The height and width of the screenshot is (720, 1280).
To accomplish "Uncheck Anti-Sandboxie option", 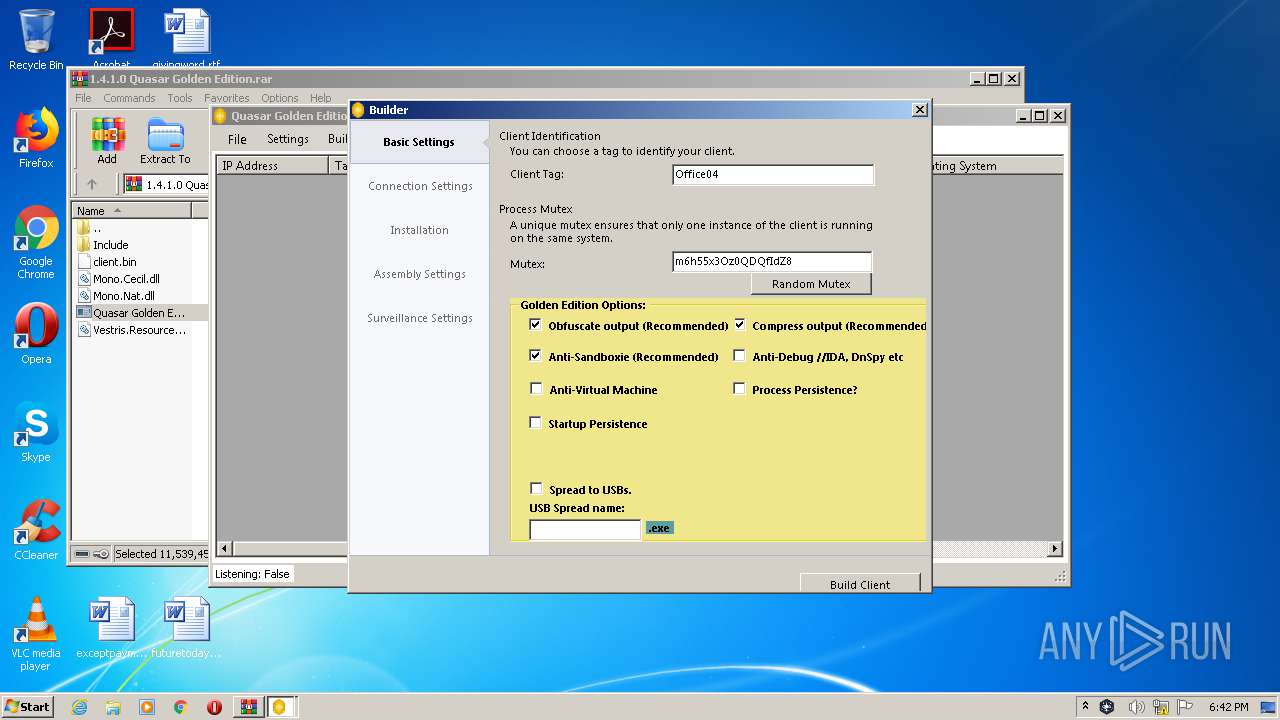I will (536, 356).
